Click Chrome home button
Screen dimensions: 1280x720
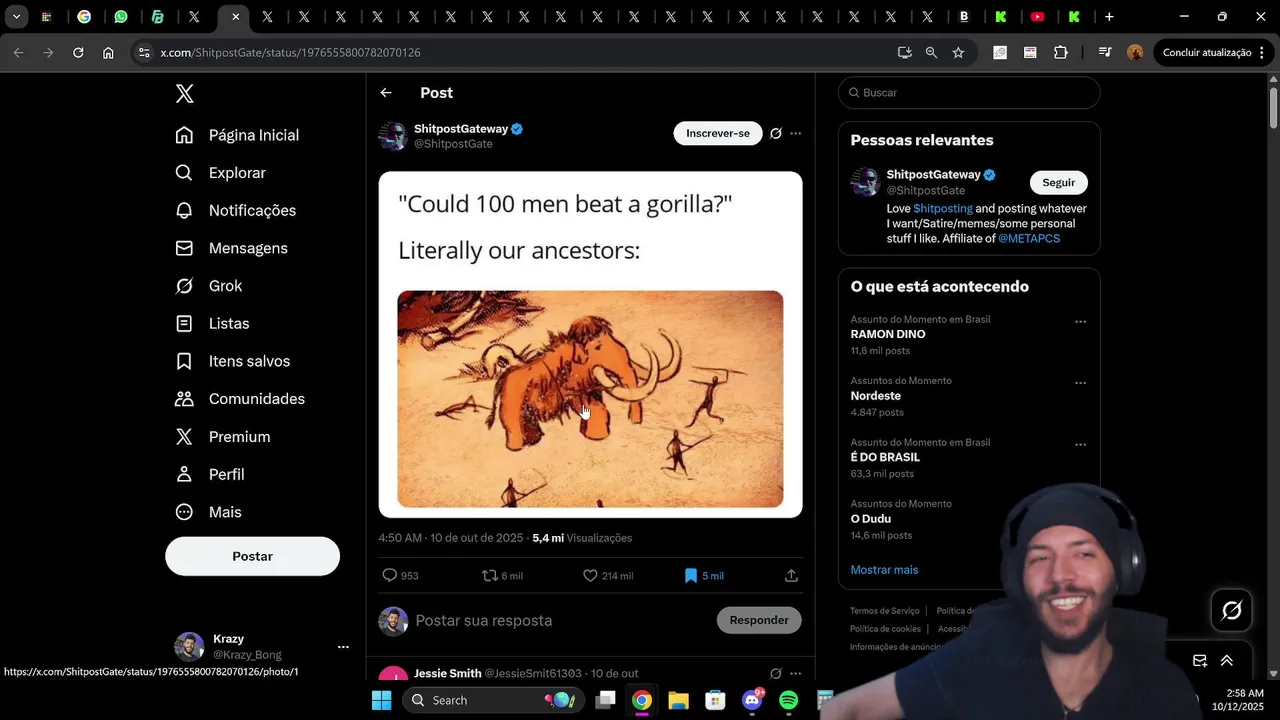tap(108, 52)
